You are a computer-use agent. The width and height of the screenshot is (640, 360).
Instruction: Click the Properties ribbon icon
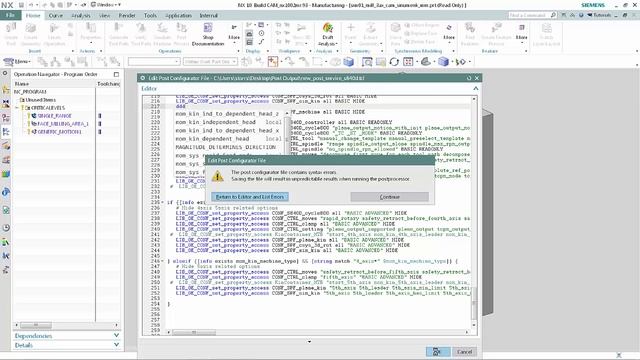tap(91, 34)
